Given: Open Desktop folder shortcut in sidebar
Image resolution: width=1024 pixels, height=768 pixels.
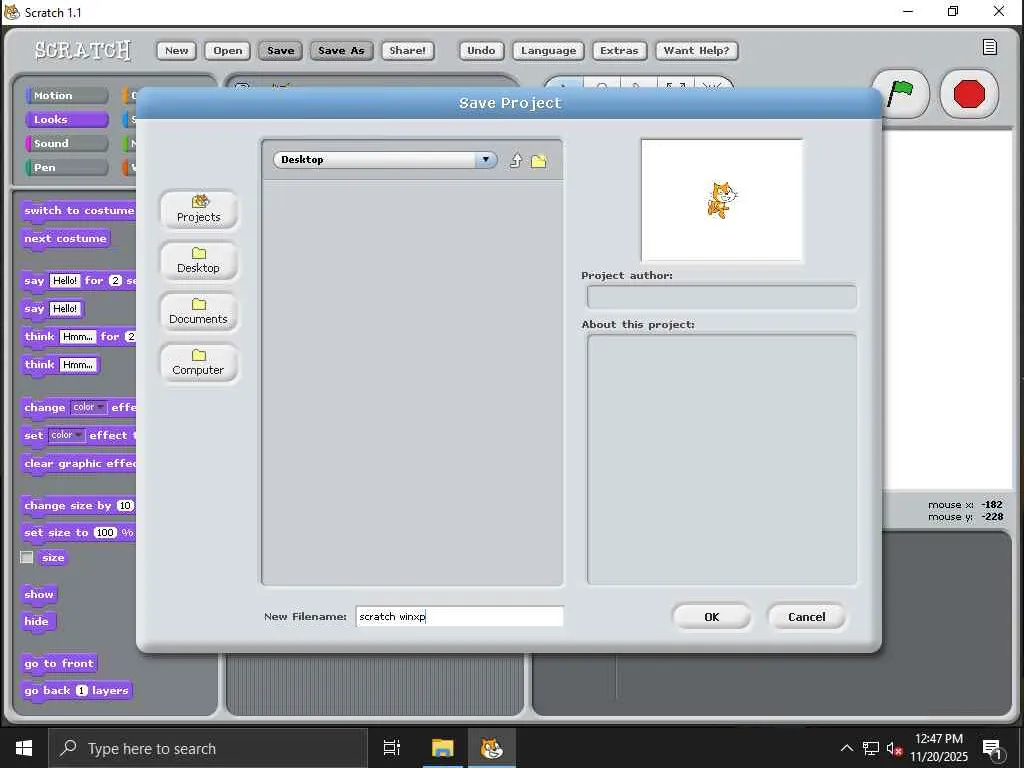Looking at the screenshot, I should click(x=199, y=261).
